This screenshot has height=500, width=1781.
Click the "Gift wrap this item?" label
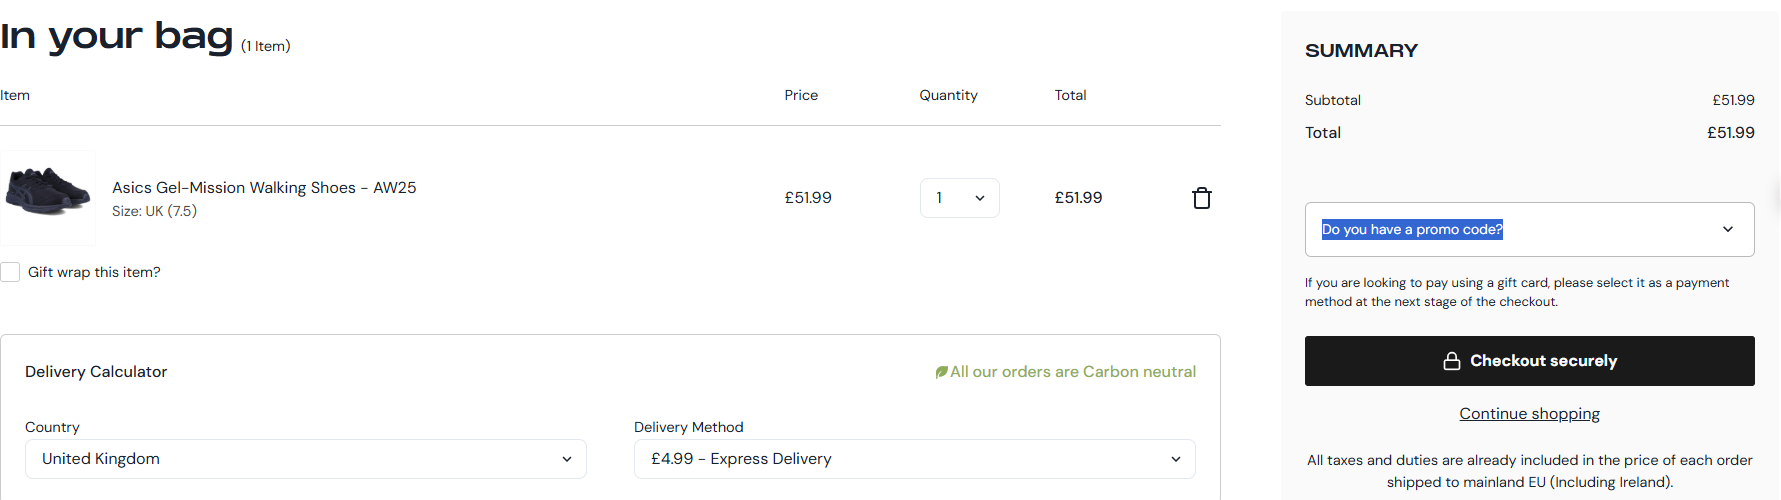[94, 272]
